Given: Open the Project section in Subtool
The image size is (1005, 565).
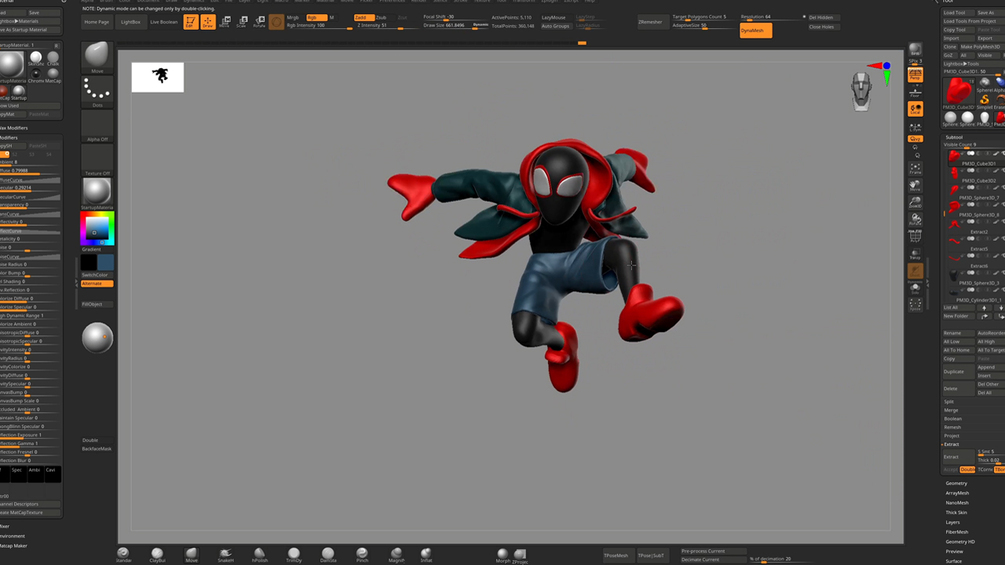Looking at the screenshot, I should pyautogui.click(x=952, y=436).
